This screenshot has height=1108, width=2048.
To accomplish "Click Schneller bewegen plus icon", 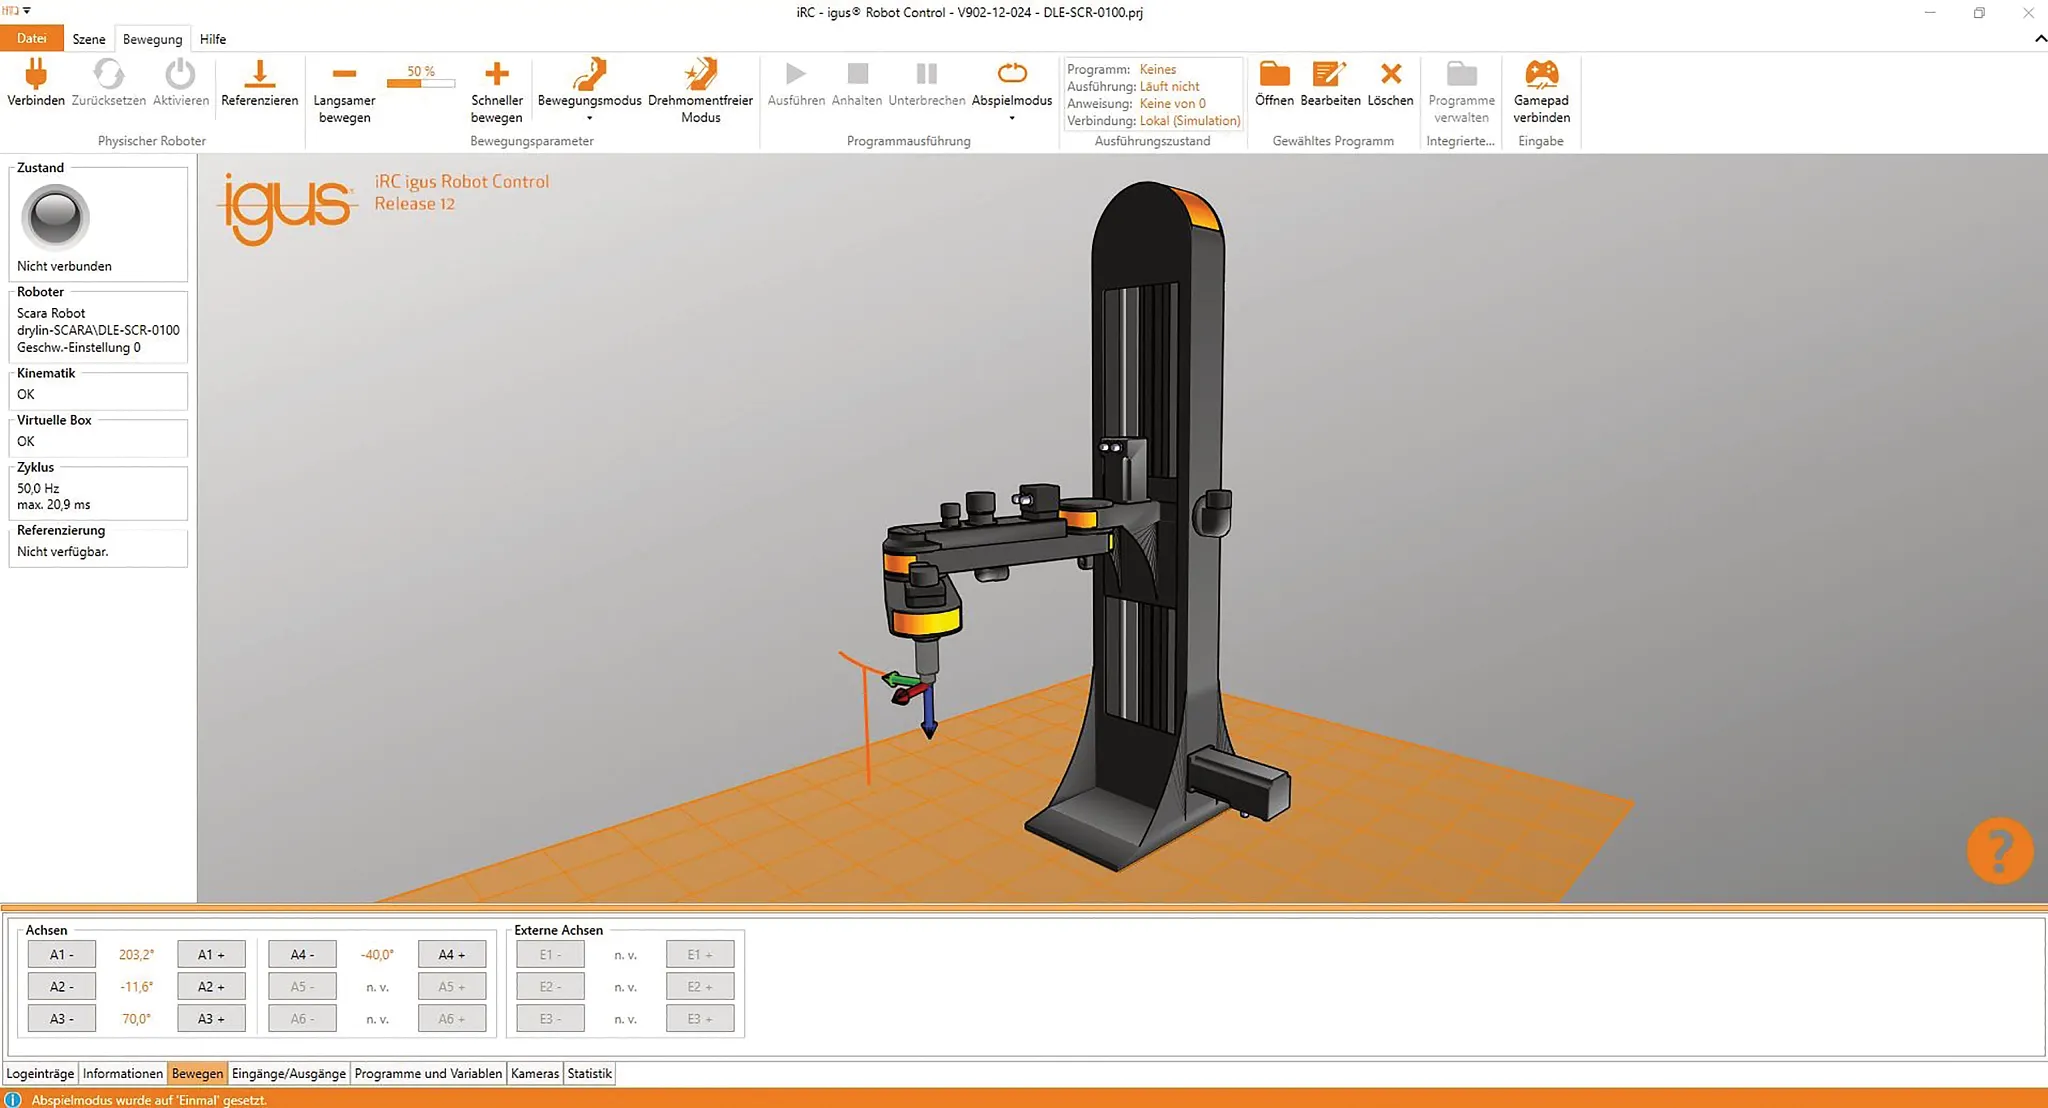I will [496, 75].
